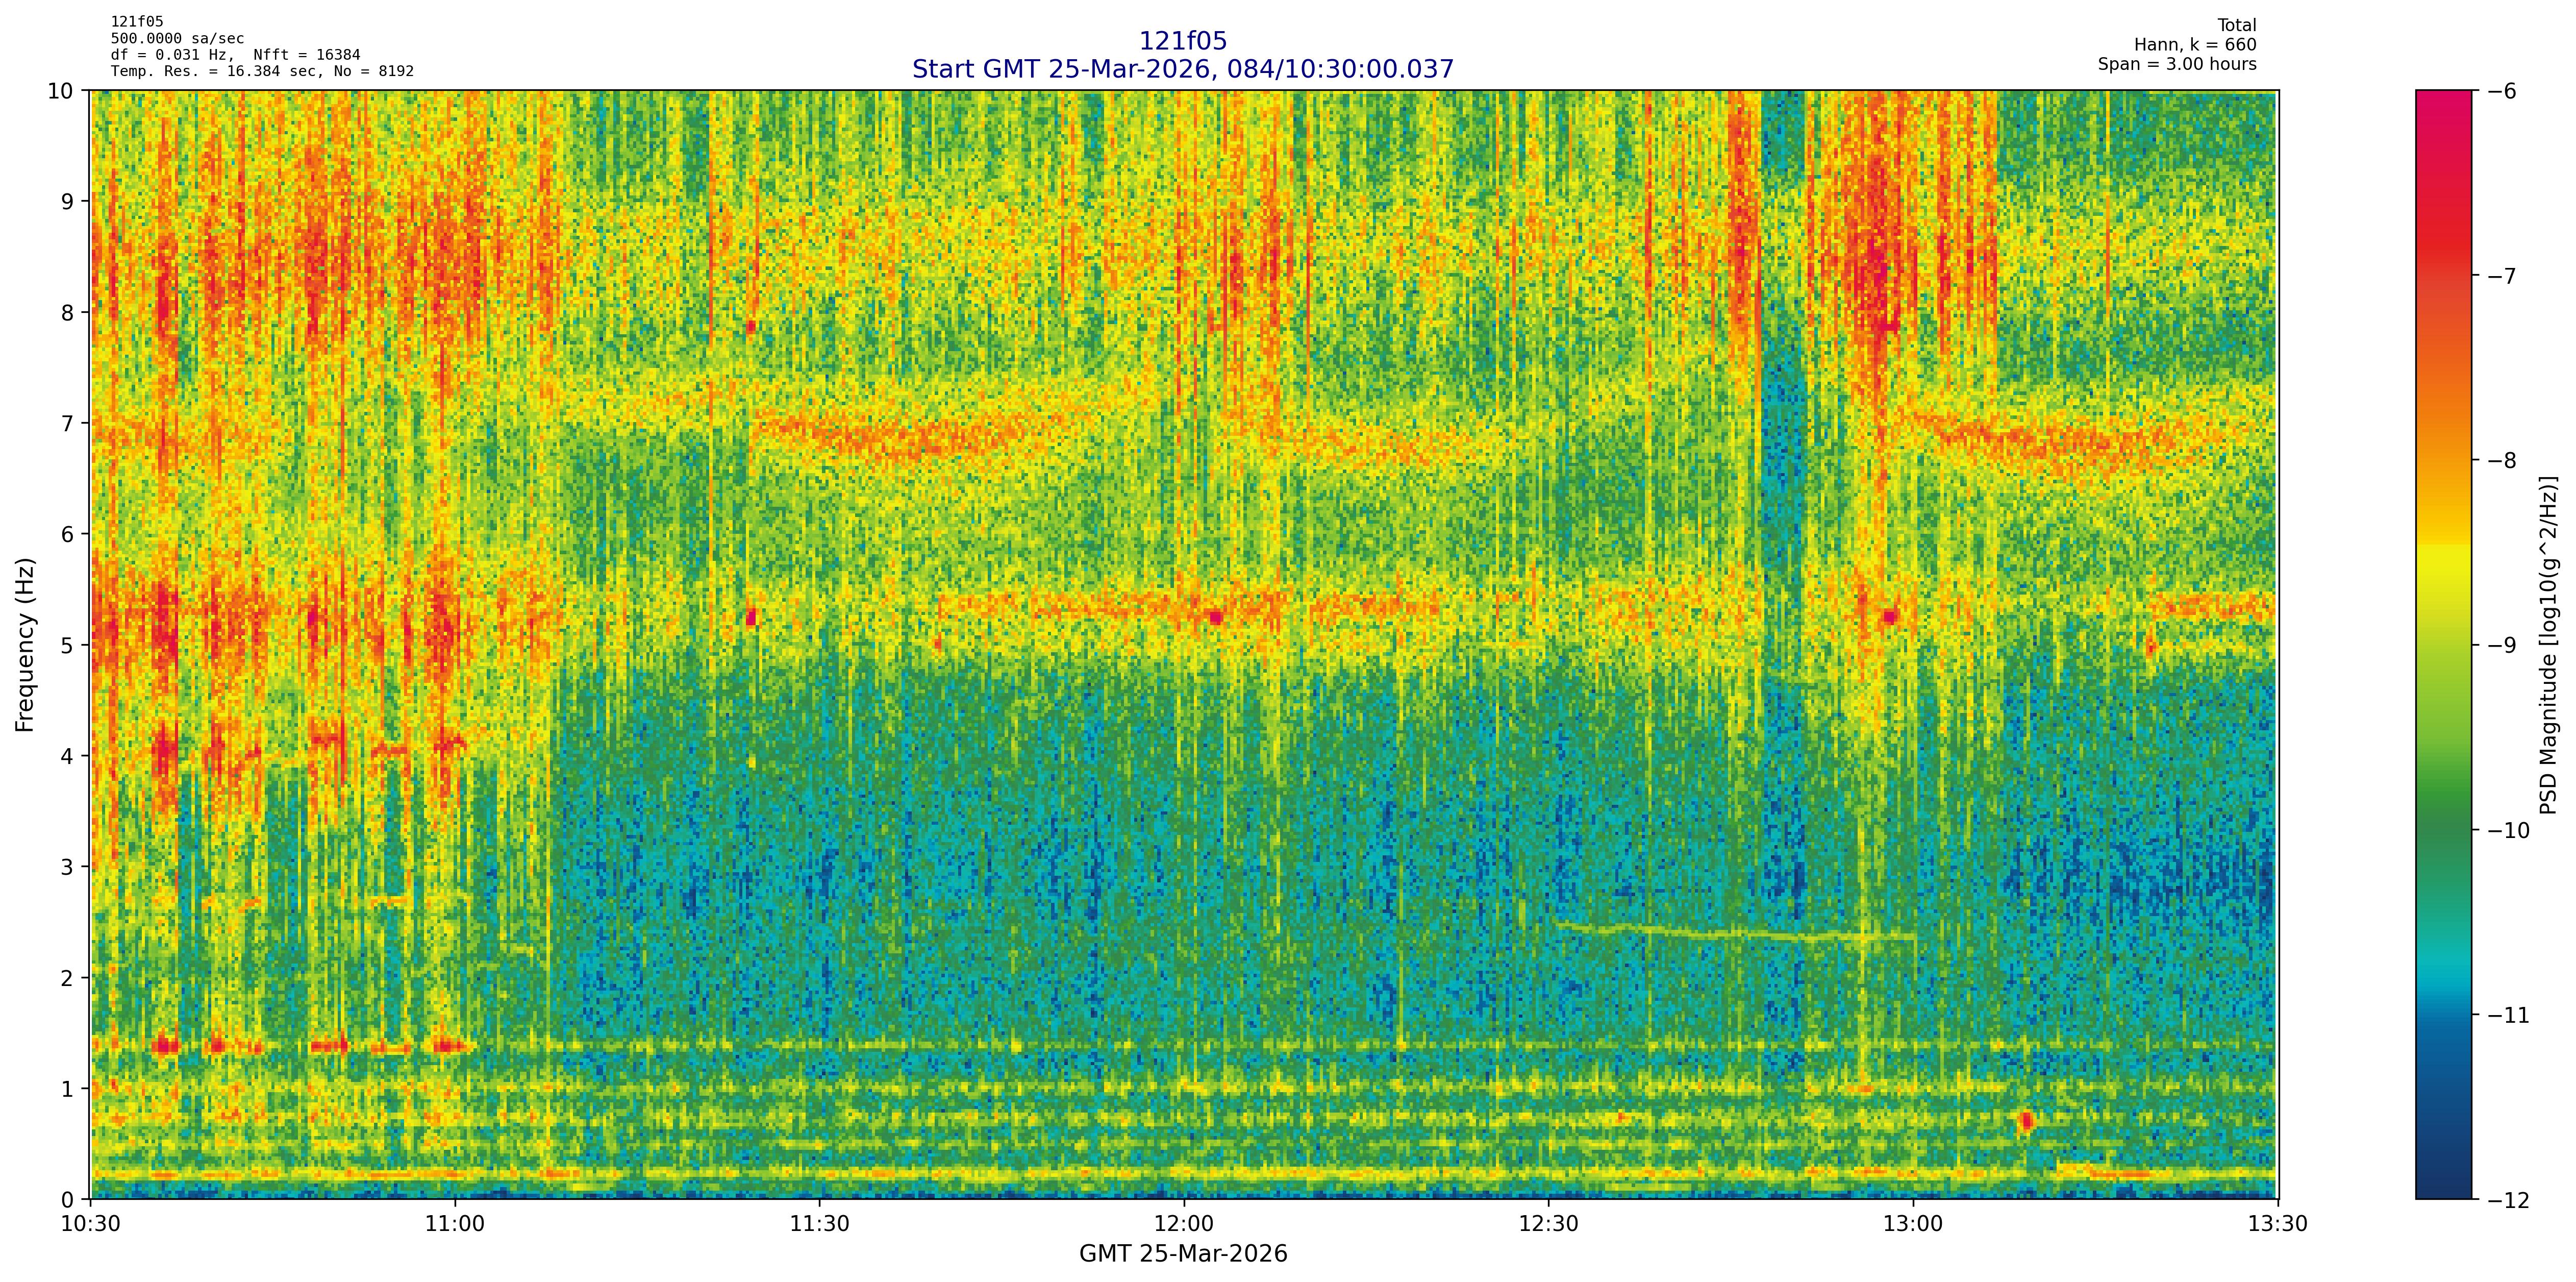Click the 'Frequency (Hz)' y-axis label

pos(26,645)
